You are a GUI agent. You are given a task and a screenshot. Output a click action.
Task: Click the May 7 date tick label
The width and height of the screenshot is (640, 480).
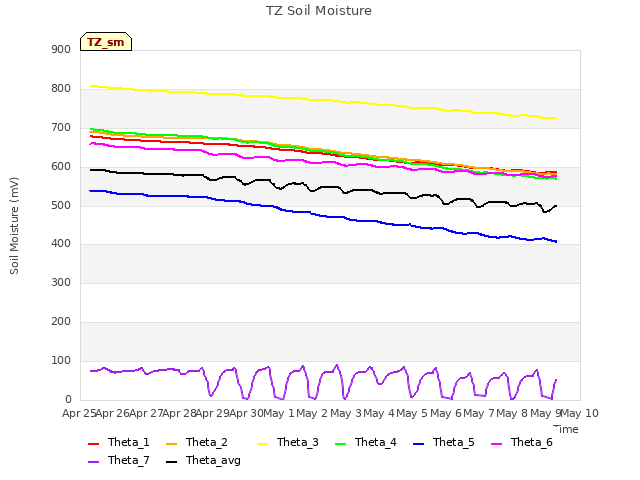[x=479, y=413]
